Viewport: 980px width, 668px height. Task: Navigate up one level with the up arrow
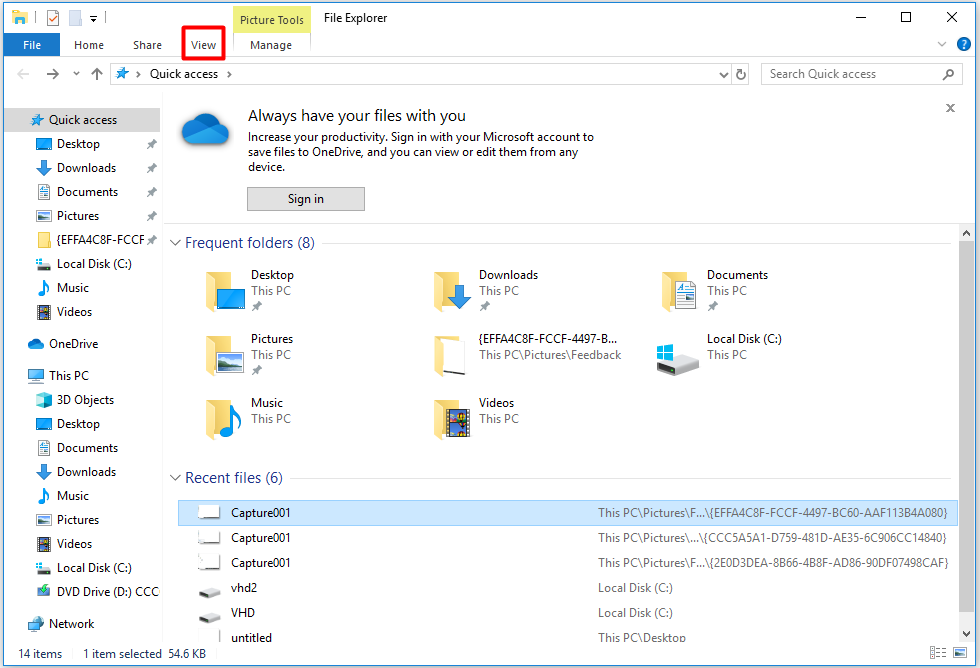[x=96, y=73]
